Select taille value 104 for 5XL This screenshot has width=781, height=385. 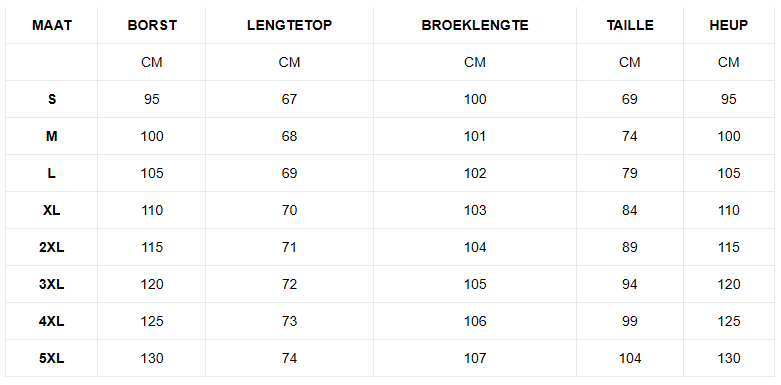tap(630, 358)
